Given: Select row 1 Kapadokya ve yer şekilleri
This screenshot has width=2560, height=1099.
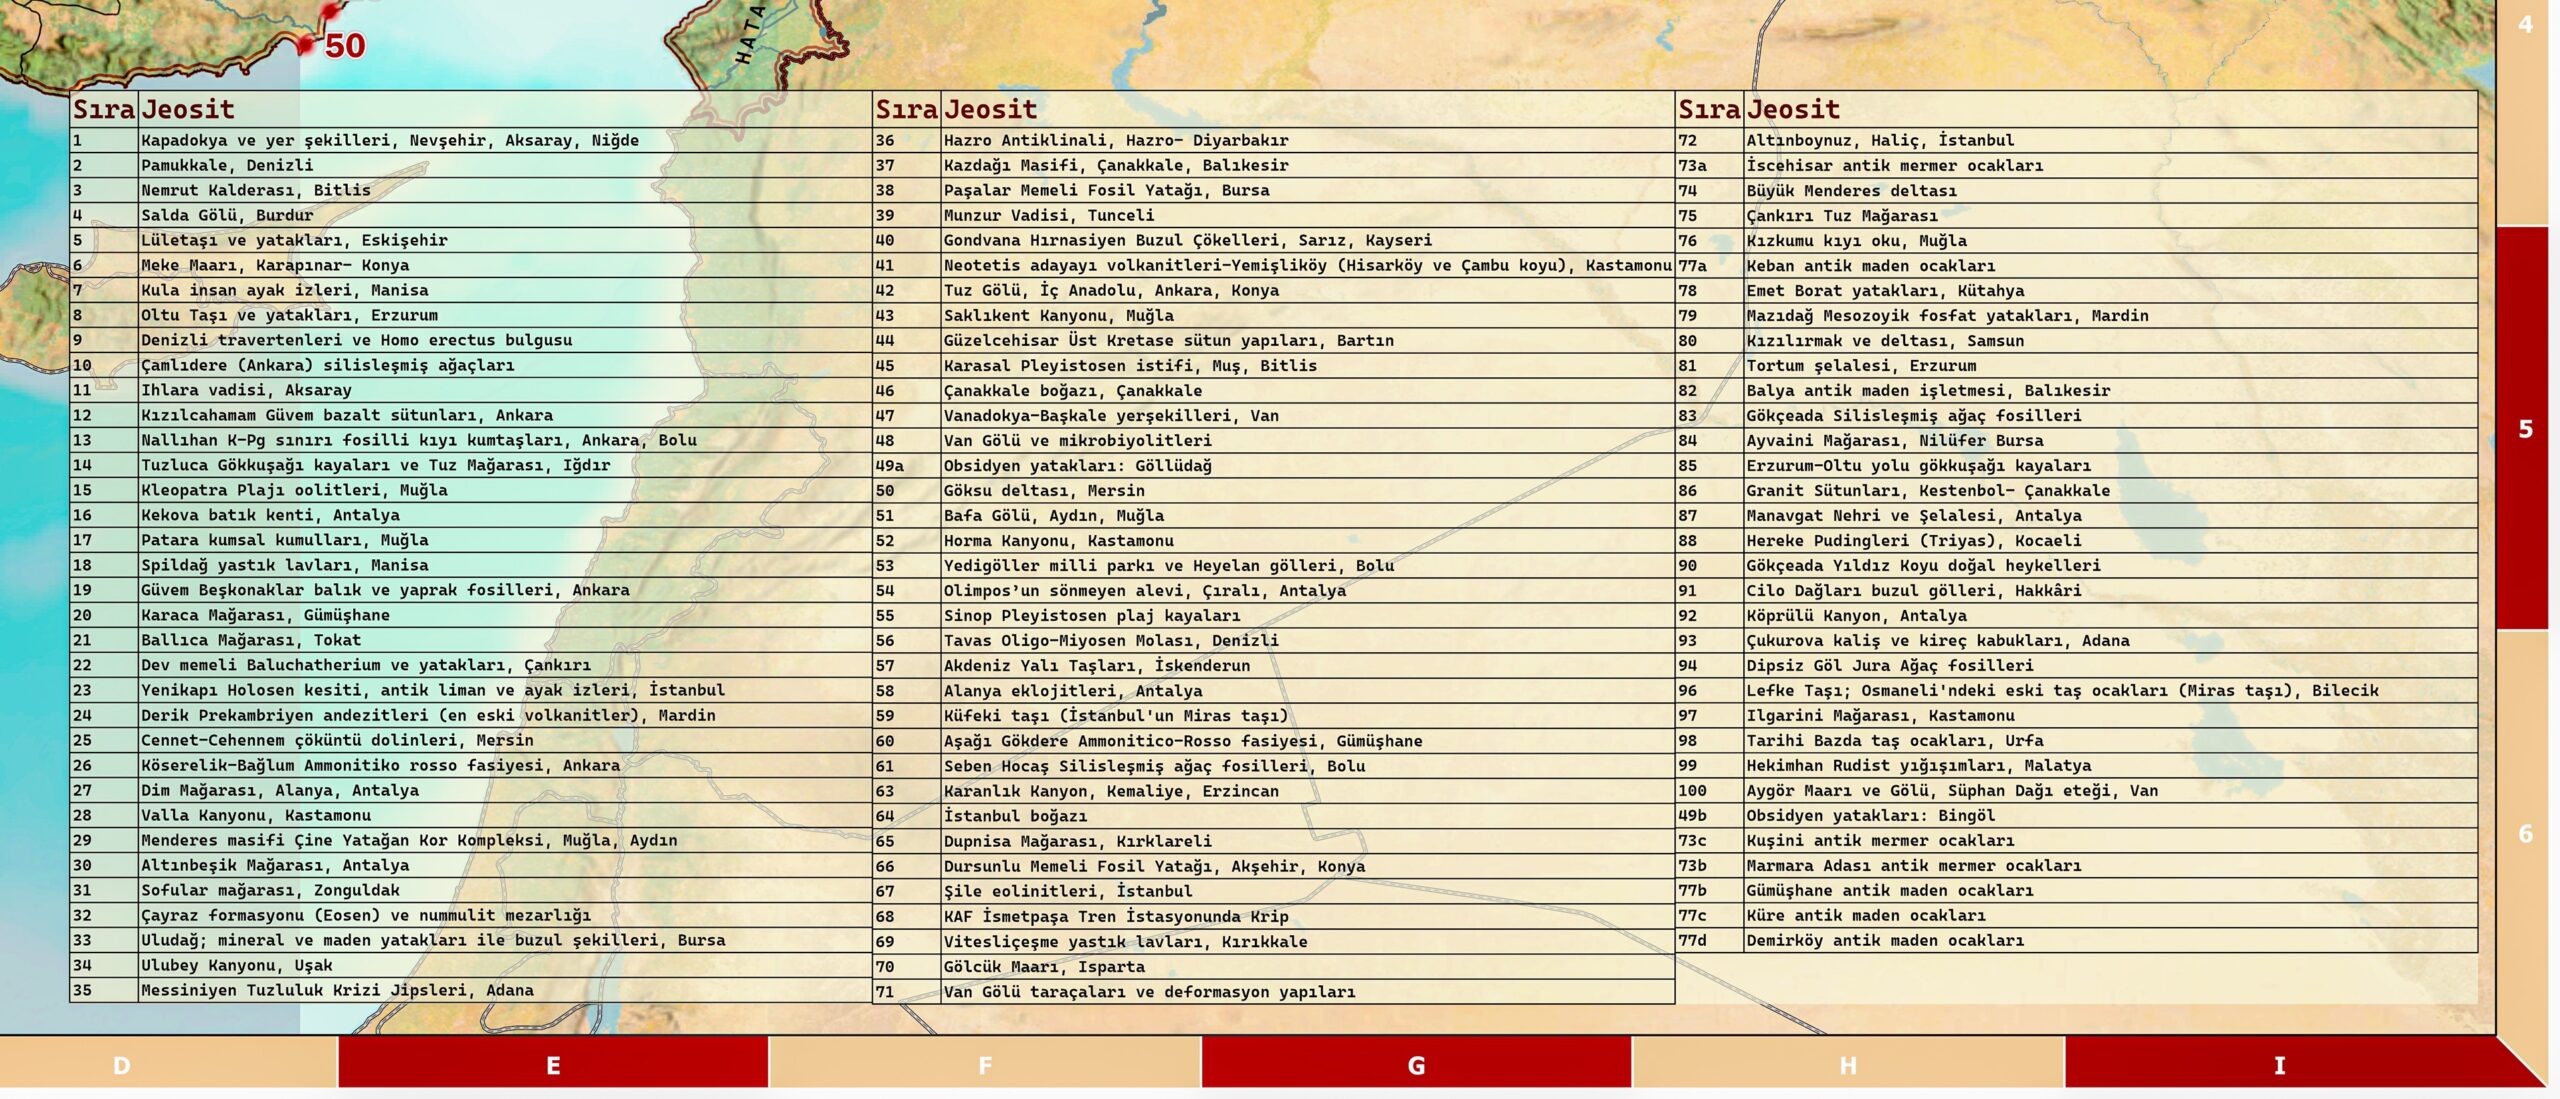Looking at the screenshot, I should click(x=389, y=140).
